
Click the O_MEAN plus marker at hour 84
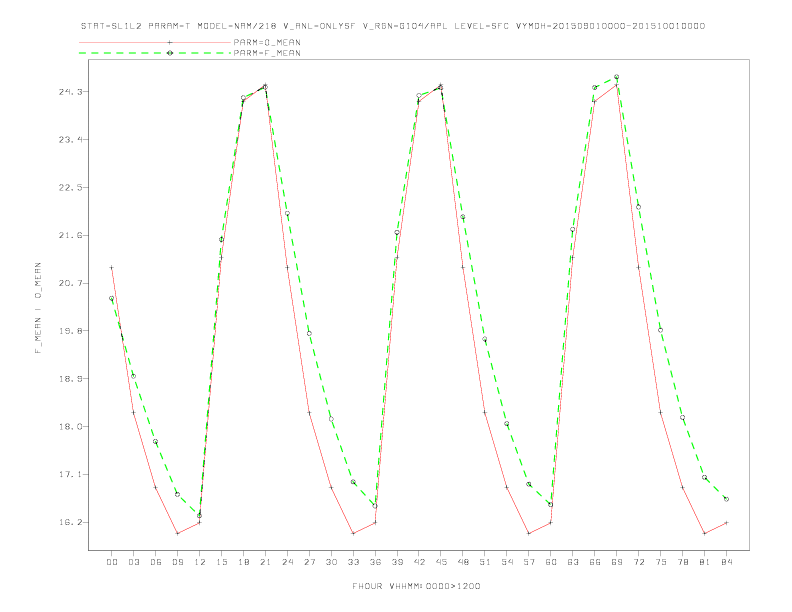[x=726, y=523]
